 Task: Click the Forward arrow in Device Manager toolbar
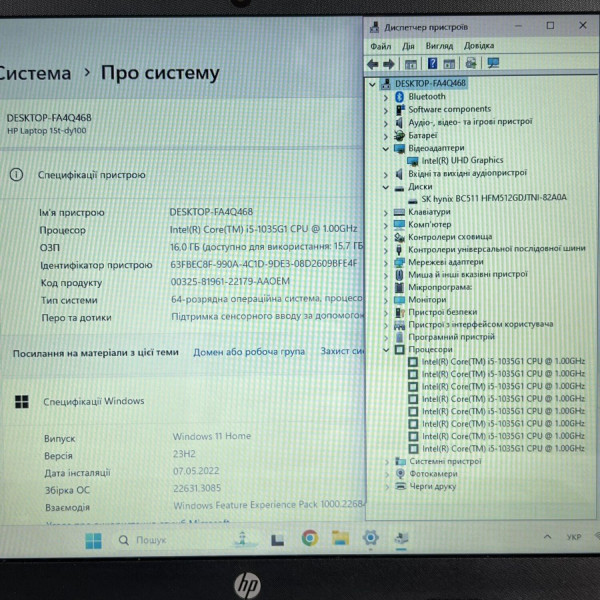click(389, 64)
